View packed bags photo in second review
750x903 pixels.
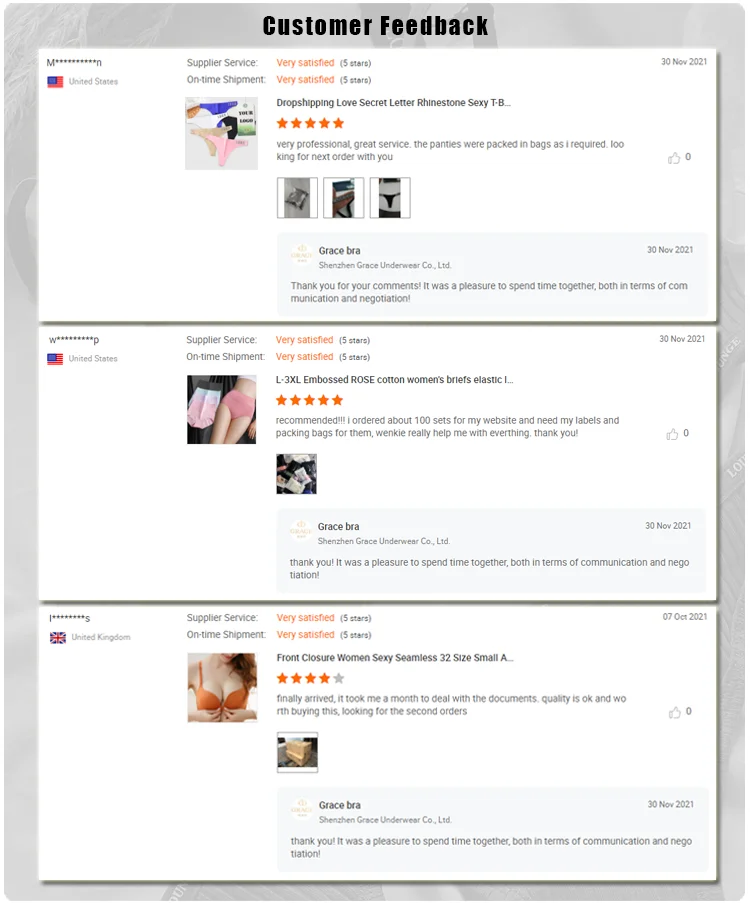296,474
